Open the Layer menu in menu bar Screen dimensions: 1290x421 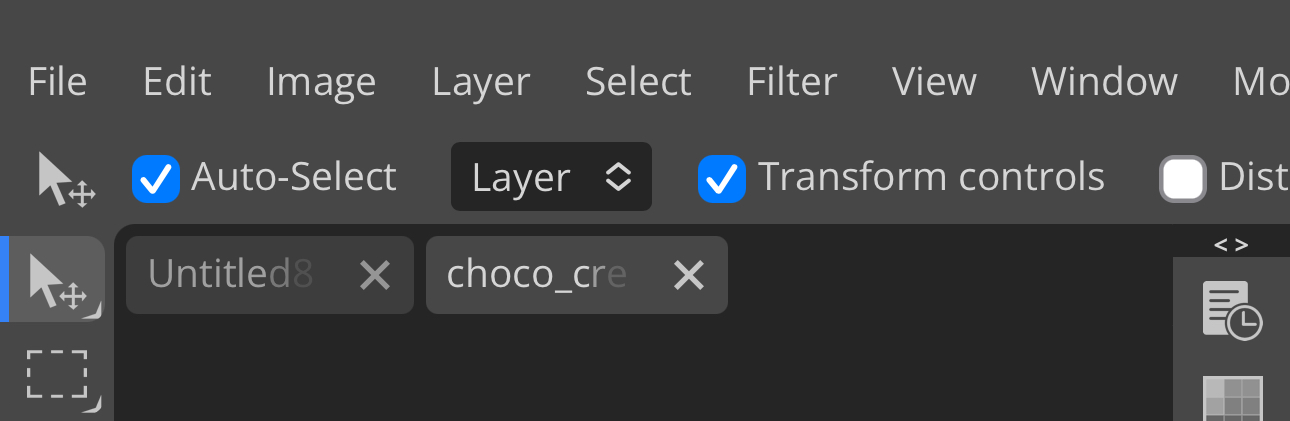pos(481,82)
